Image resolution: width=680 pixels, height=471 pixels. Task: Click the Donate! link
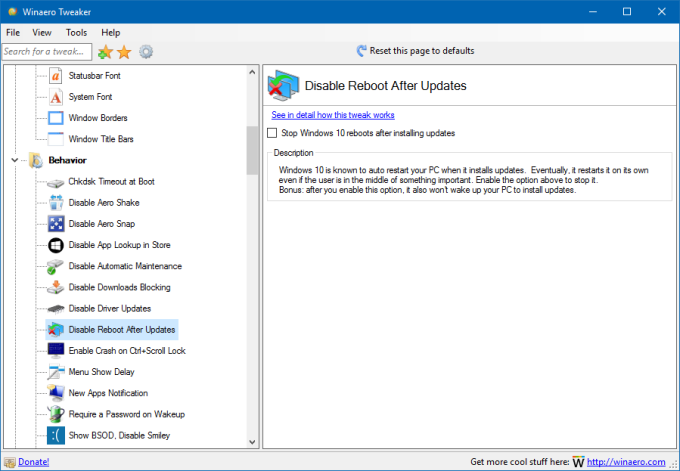(x=33, y=462)
